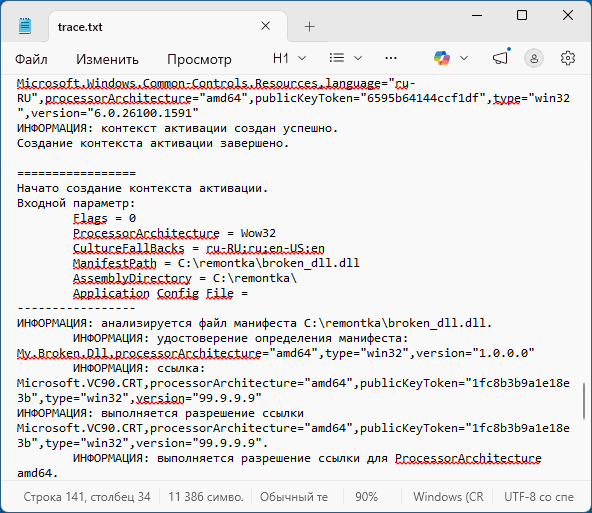Viewport: 592px width, 513px height.
Task: Click 'выполняется разрешение ссылки для ProcessorArchitecture' line
Action: (x=307, y=458)
